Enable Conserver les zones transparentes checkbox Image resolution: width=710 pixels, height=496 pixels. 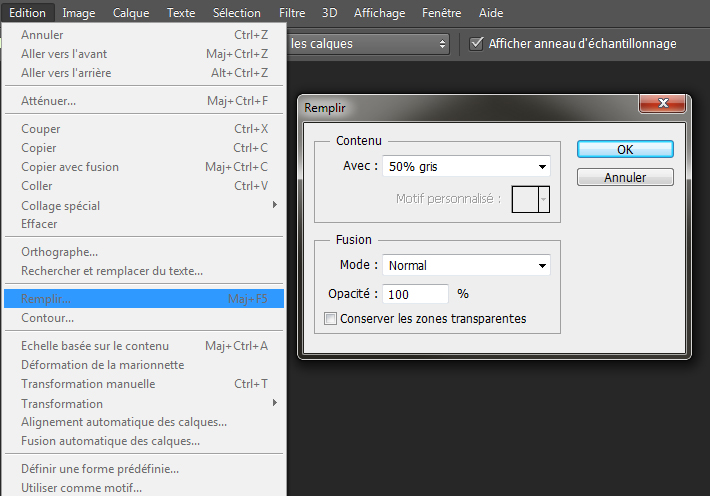point(331,319)
